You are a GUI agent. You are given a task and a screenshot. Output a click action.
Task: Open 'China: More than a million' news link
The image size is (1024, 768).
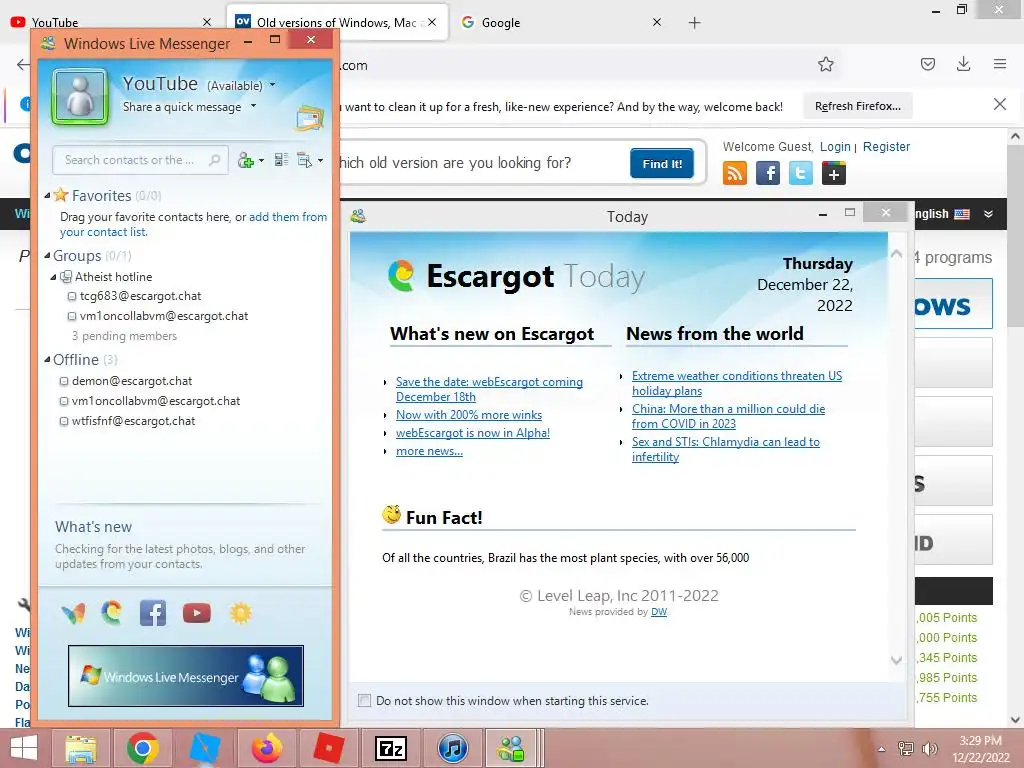click(x=728, y=416)
